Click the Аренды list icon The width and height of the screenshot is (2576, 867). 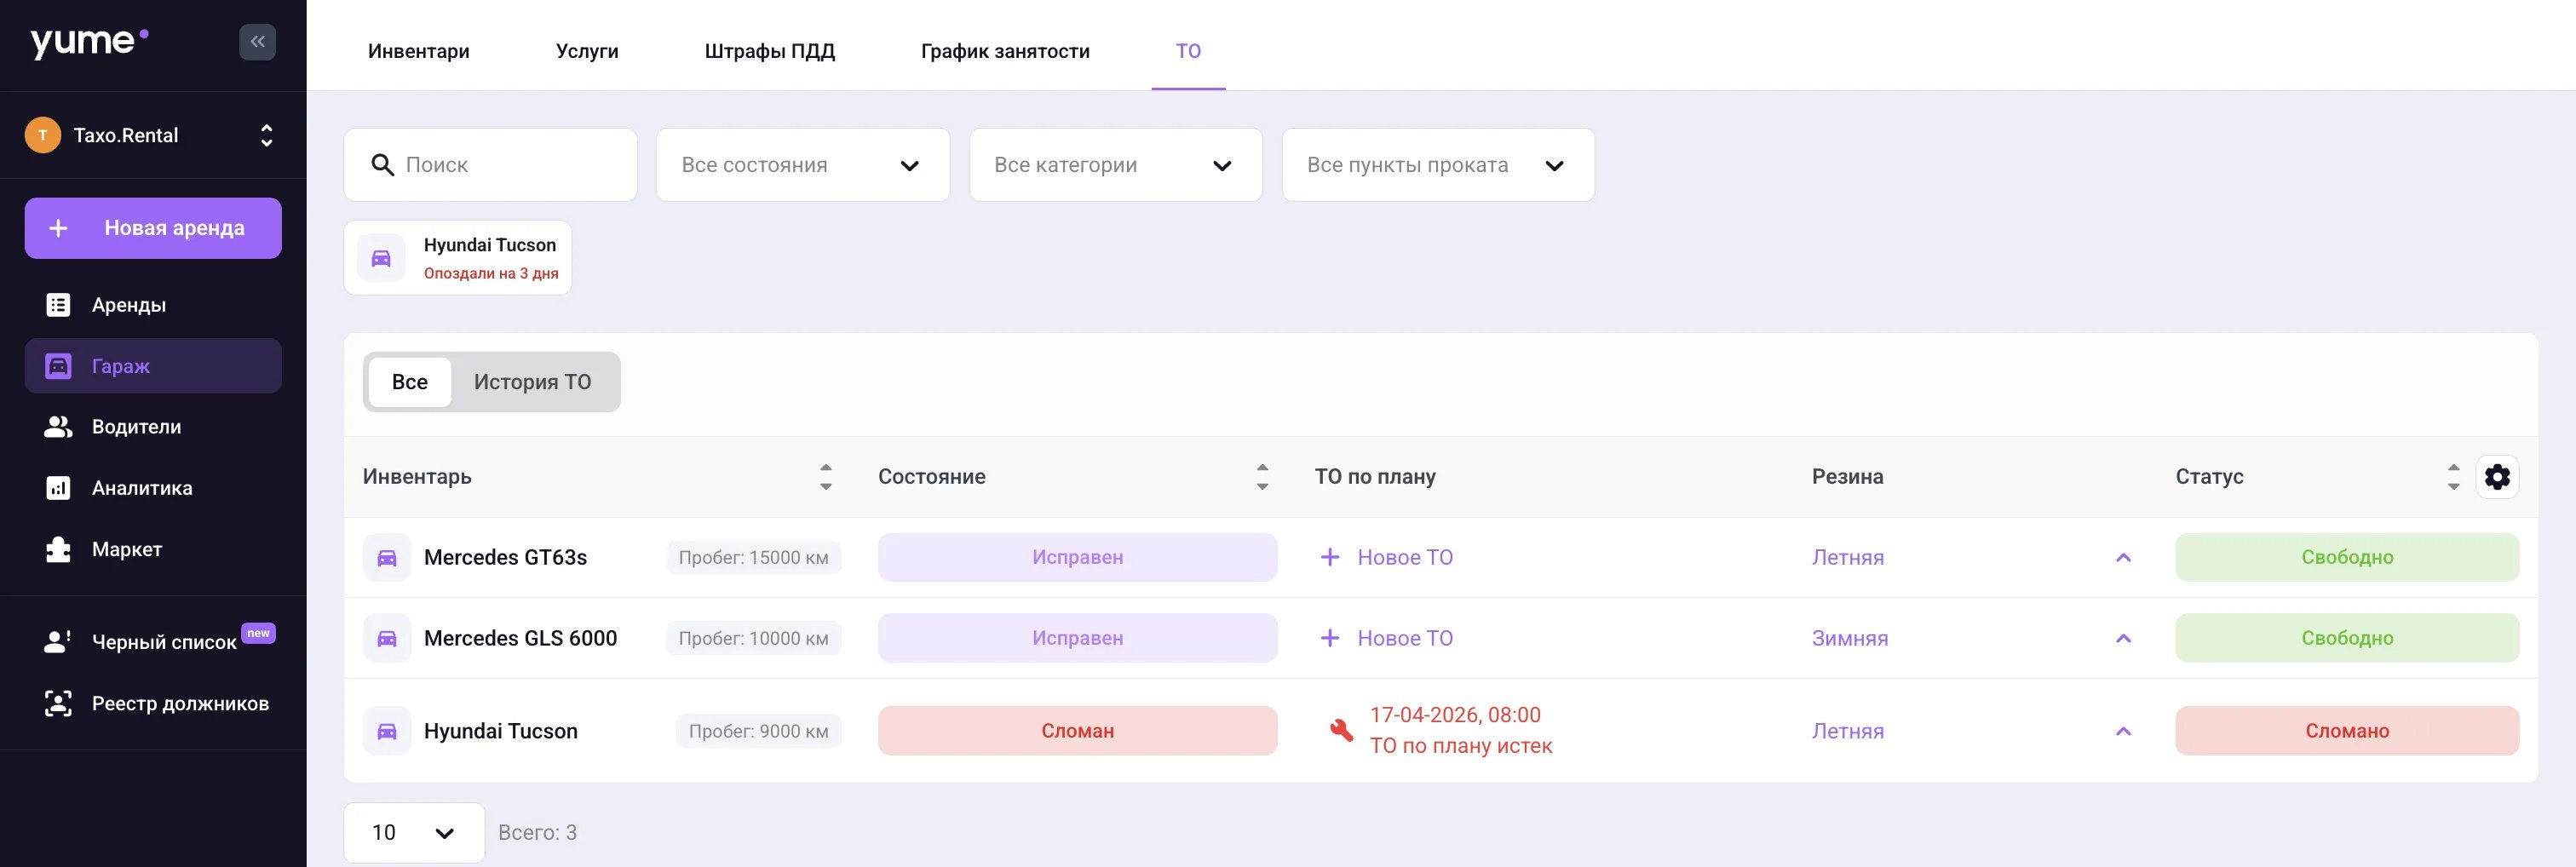click(58, 305)
